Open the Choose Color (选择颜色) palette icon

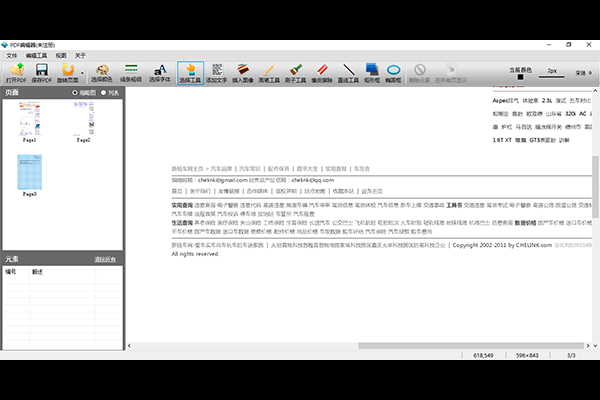click(102, 73)
